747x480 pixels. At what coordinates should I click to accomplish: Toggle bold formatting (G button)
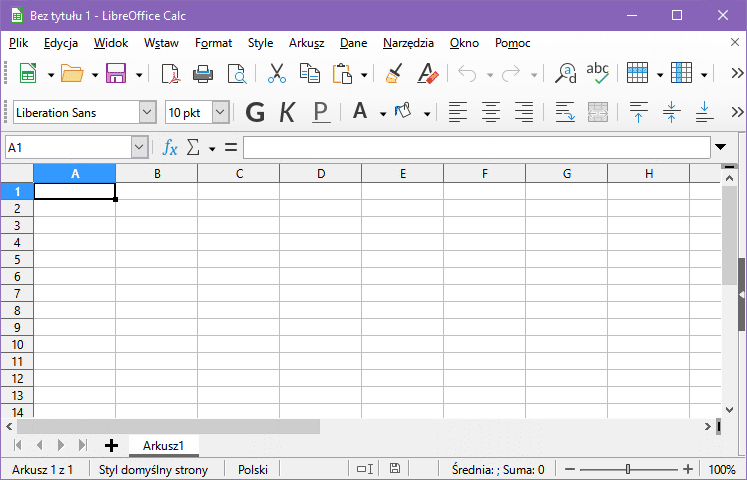(x=255, y=112)
